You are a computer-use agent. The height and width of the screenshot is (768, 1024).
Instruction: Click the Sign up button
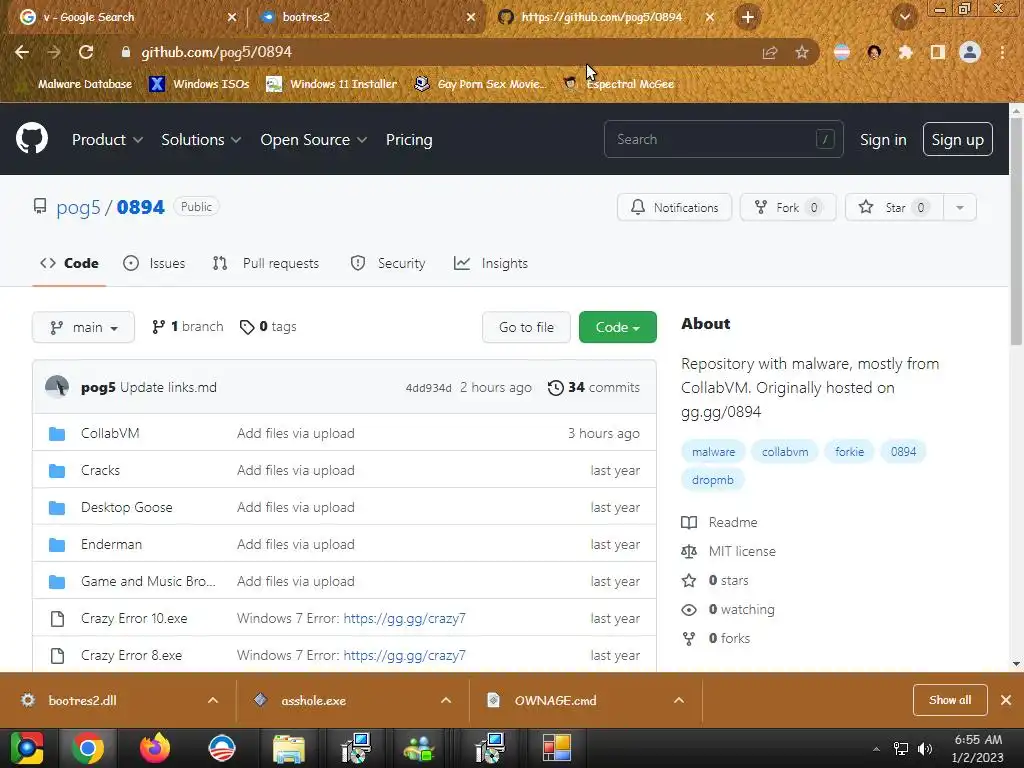(x=957, y=139)
